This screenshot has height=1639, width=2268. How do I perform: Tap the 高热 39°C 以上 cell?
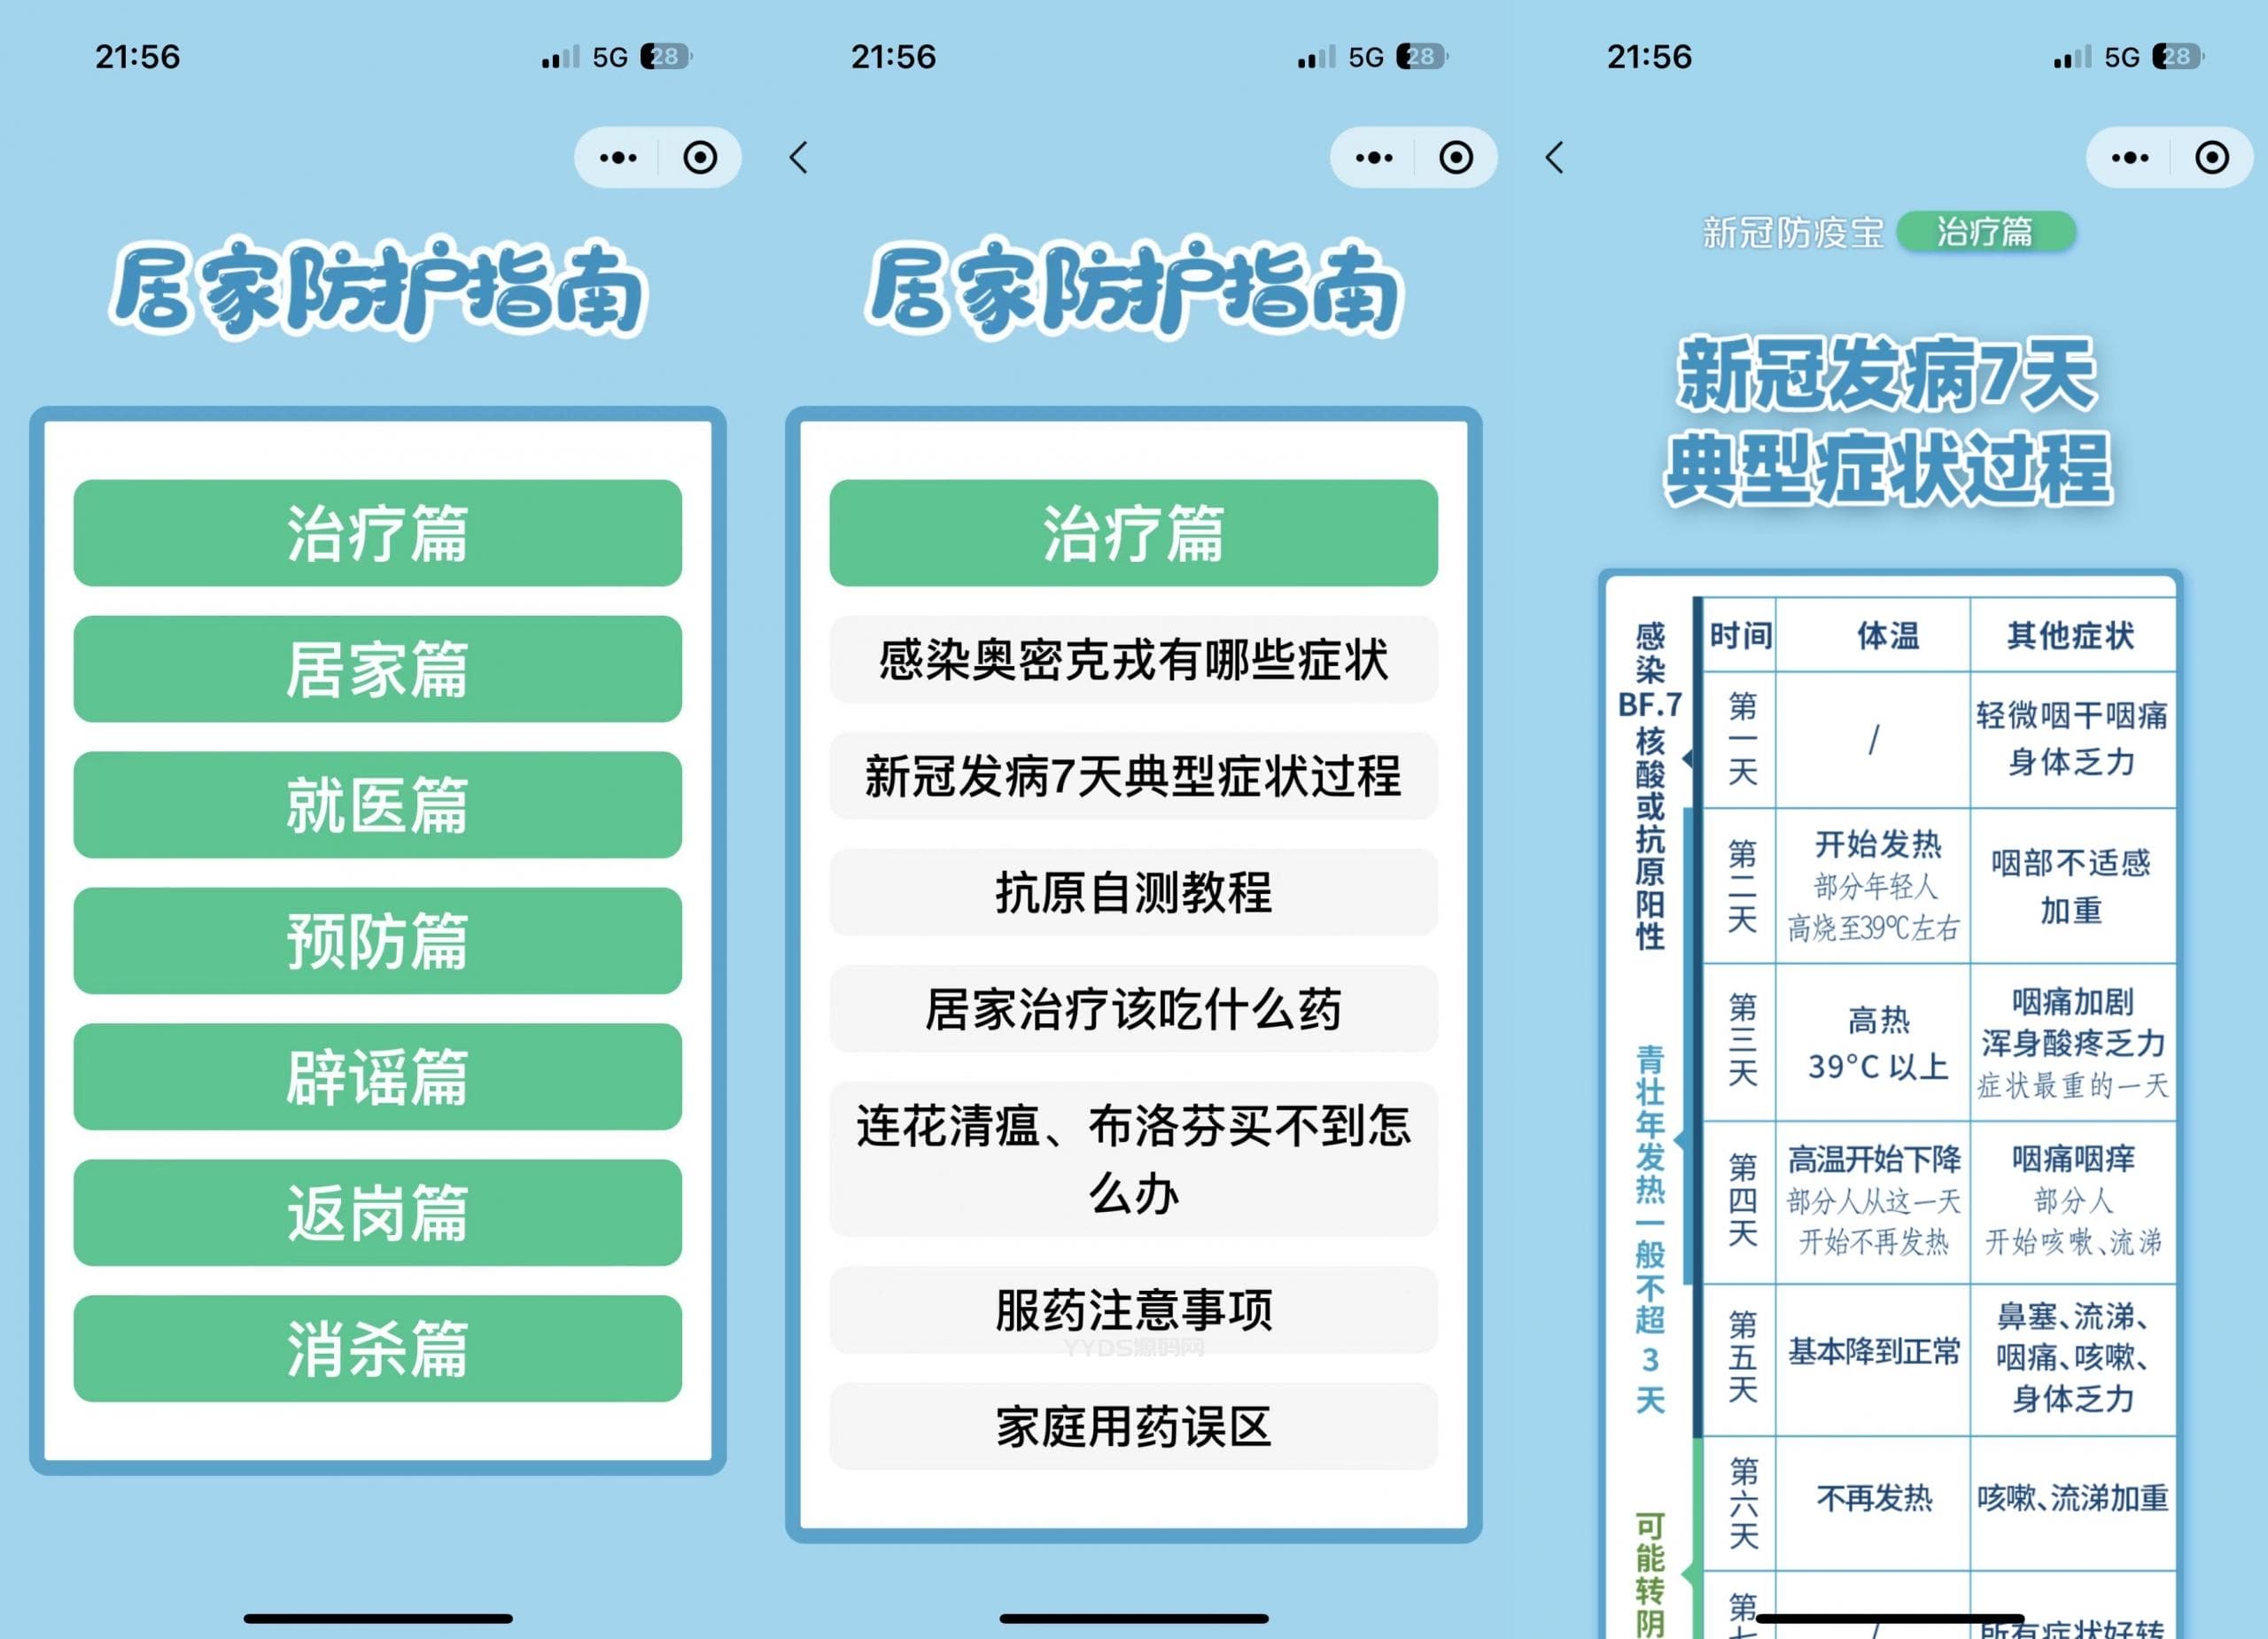click(1874, 1043)
